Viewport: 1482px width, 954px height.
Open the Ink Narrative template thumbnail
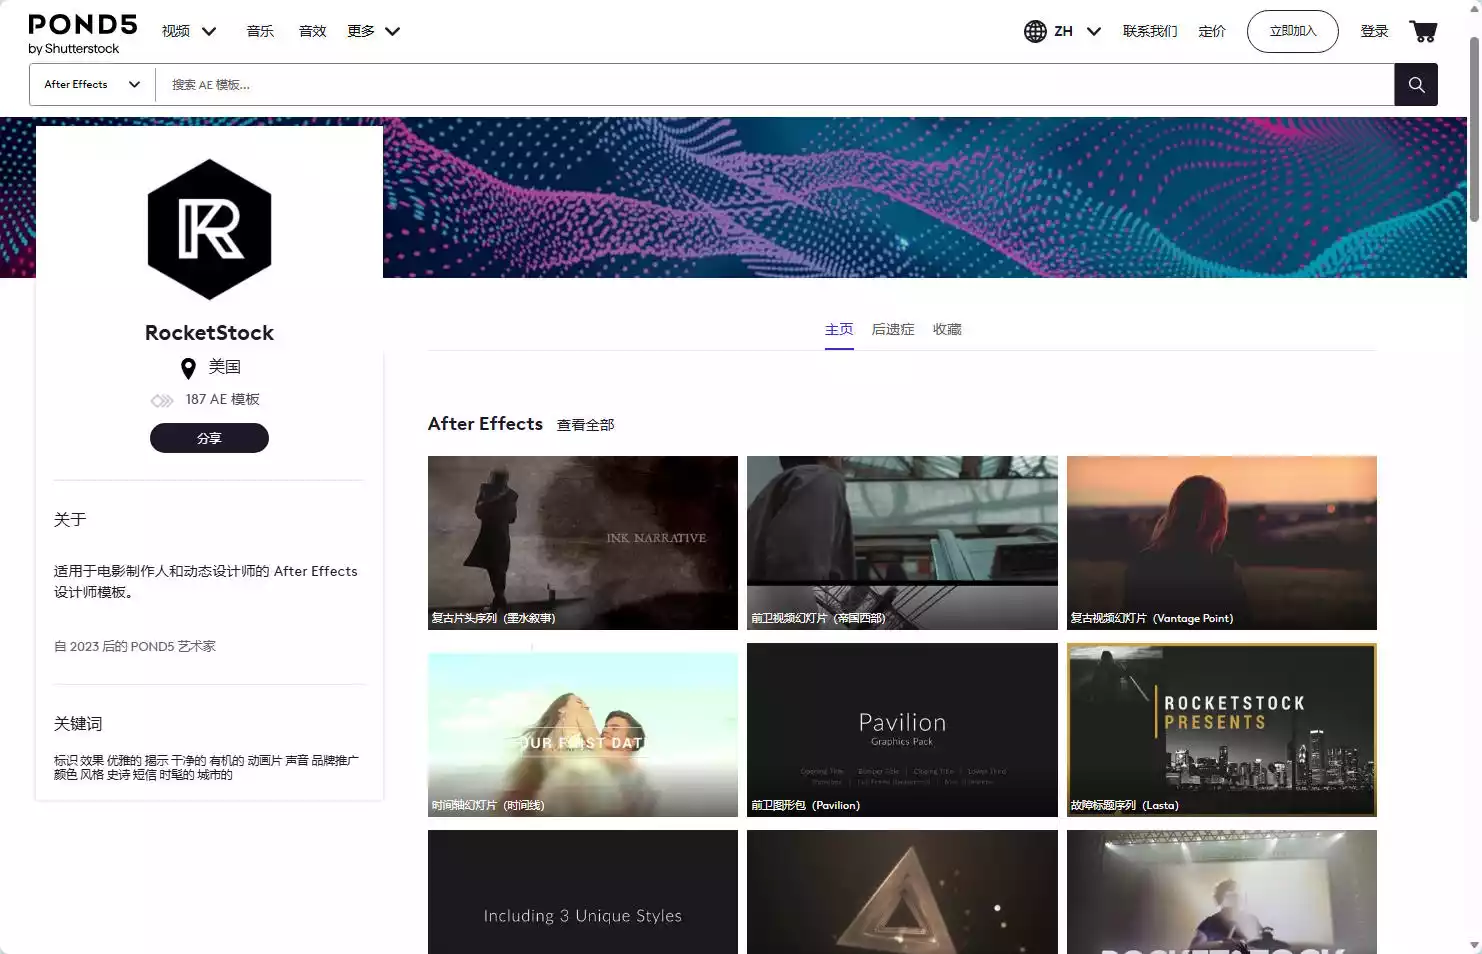click(x=583, y=543)
